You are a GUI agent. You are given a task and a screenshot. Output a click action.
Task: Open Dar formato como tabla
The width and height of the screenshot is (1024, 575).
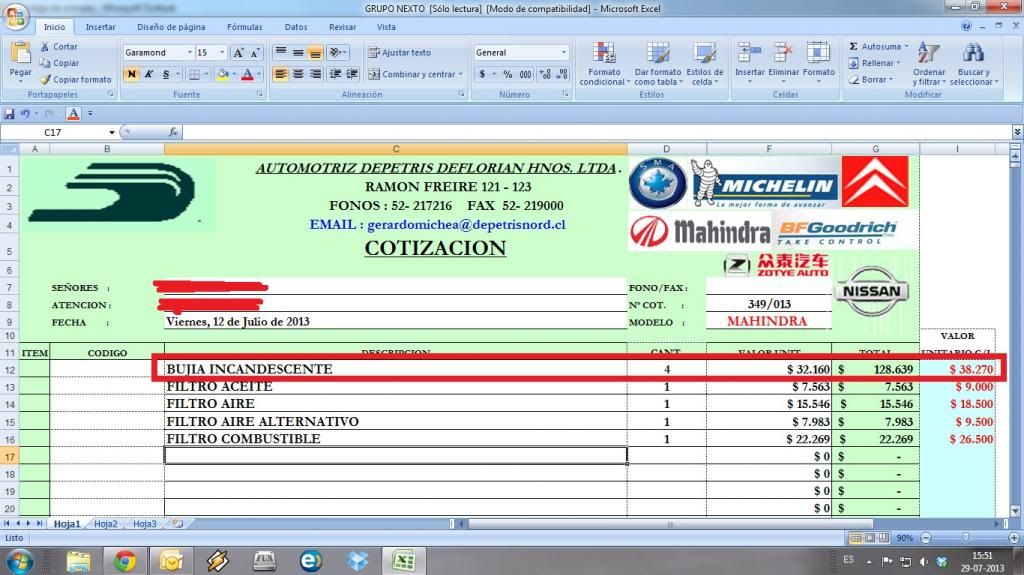658,63
